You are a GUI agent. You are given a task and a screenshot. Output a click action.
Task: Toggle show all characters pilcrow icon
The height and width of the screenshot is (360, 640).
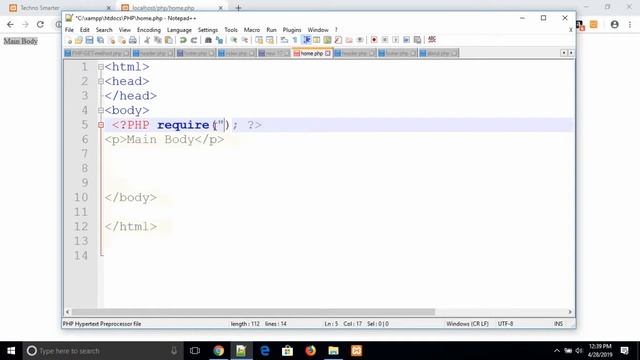pos(295,40)
